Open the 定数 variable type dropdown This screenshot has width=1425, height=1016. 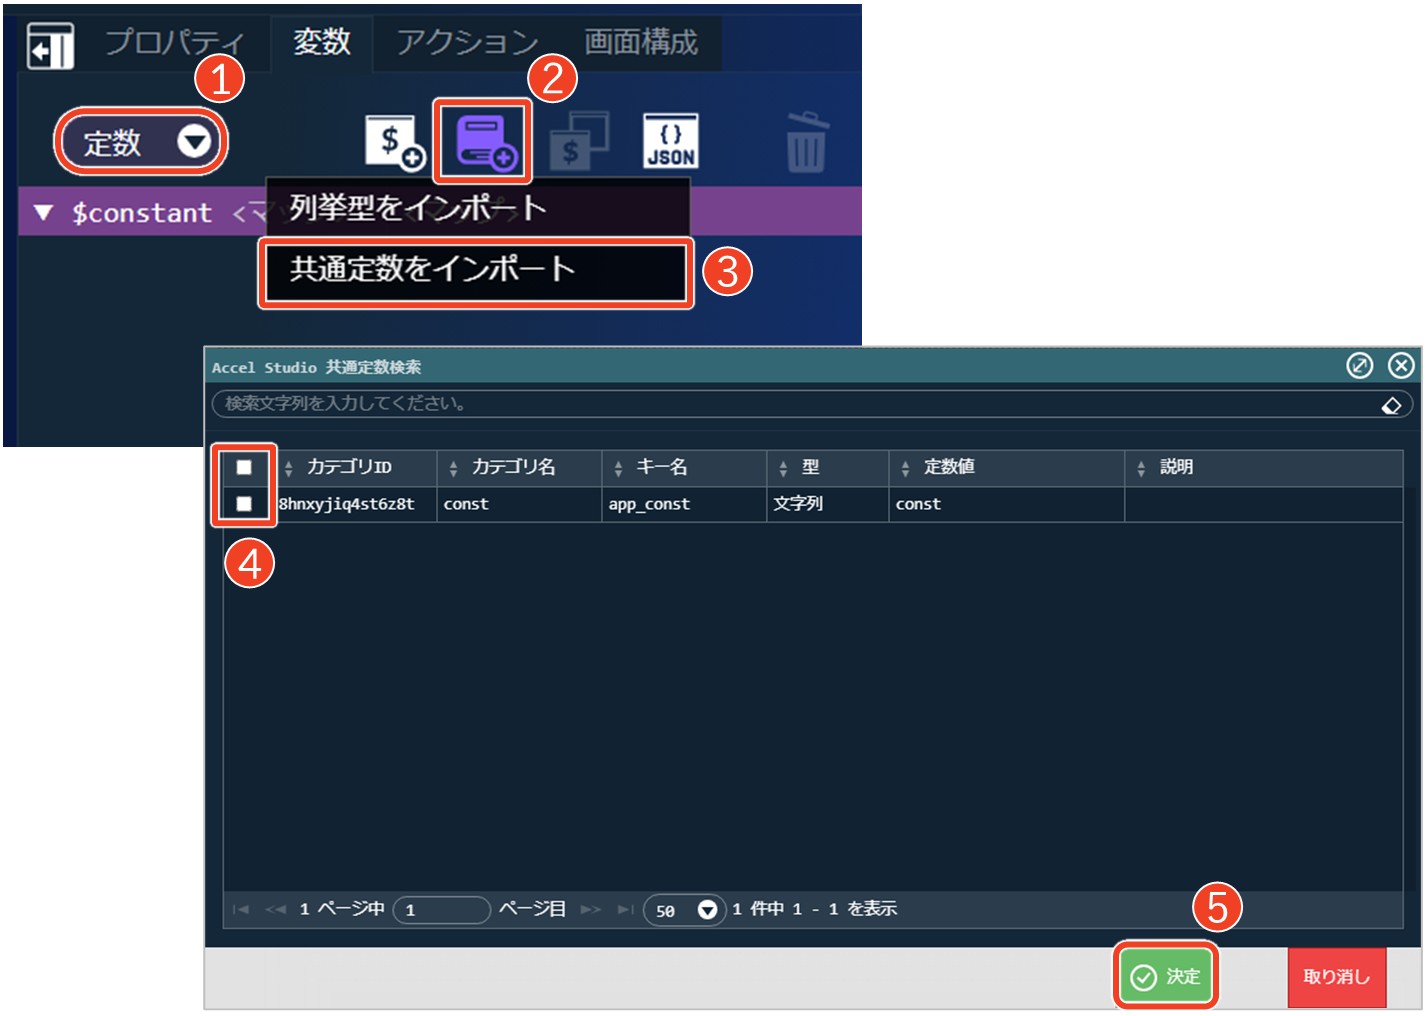point(141,143)
